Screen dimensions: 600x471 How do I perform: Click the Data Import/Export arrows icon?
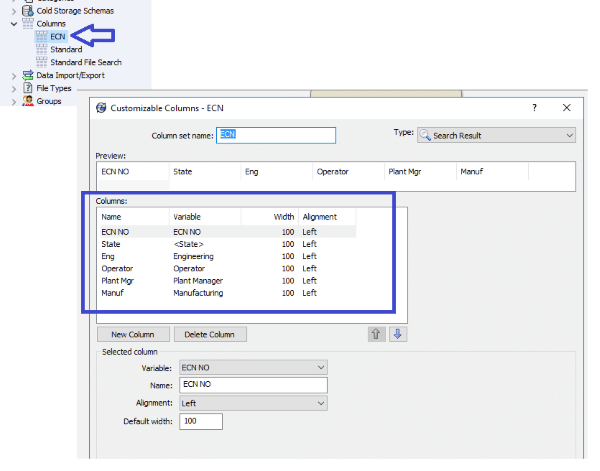[28, 75]
